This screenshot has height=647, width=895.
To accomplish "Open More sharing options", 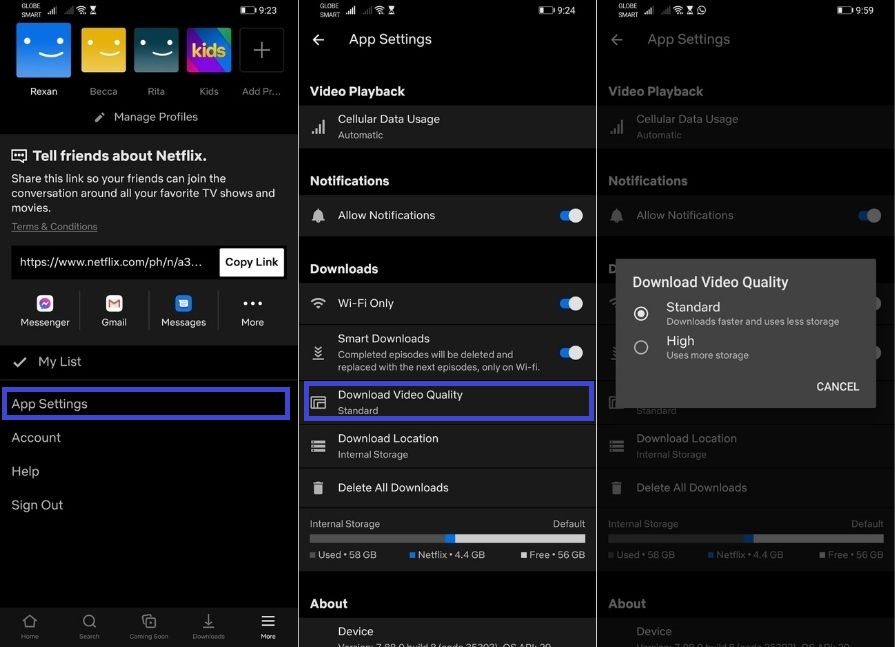I will (x=252, y=303).
